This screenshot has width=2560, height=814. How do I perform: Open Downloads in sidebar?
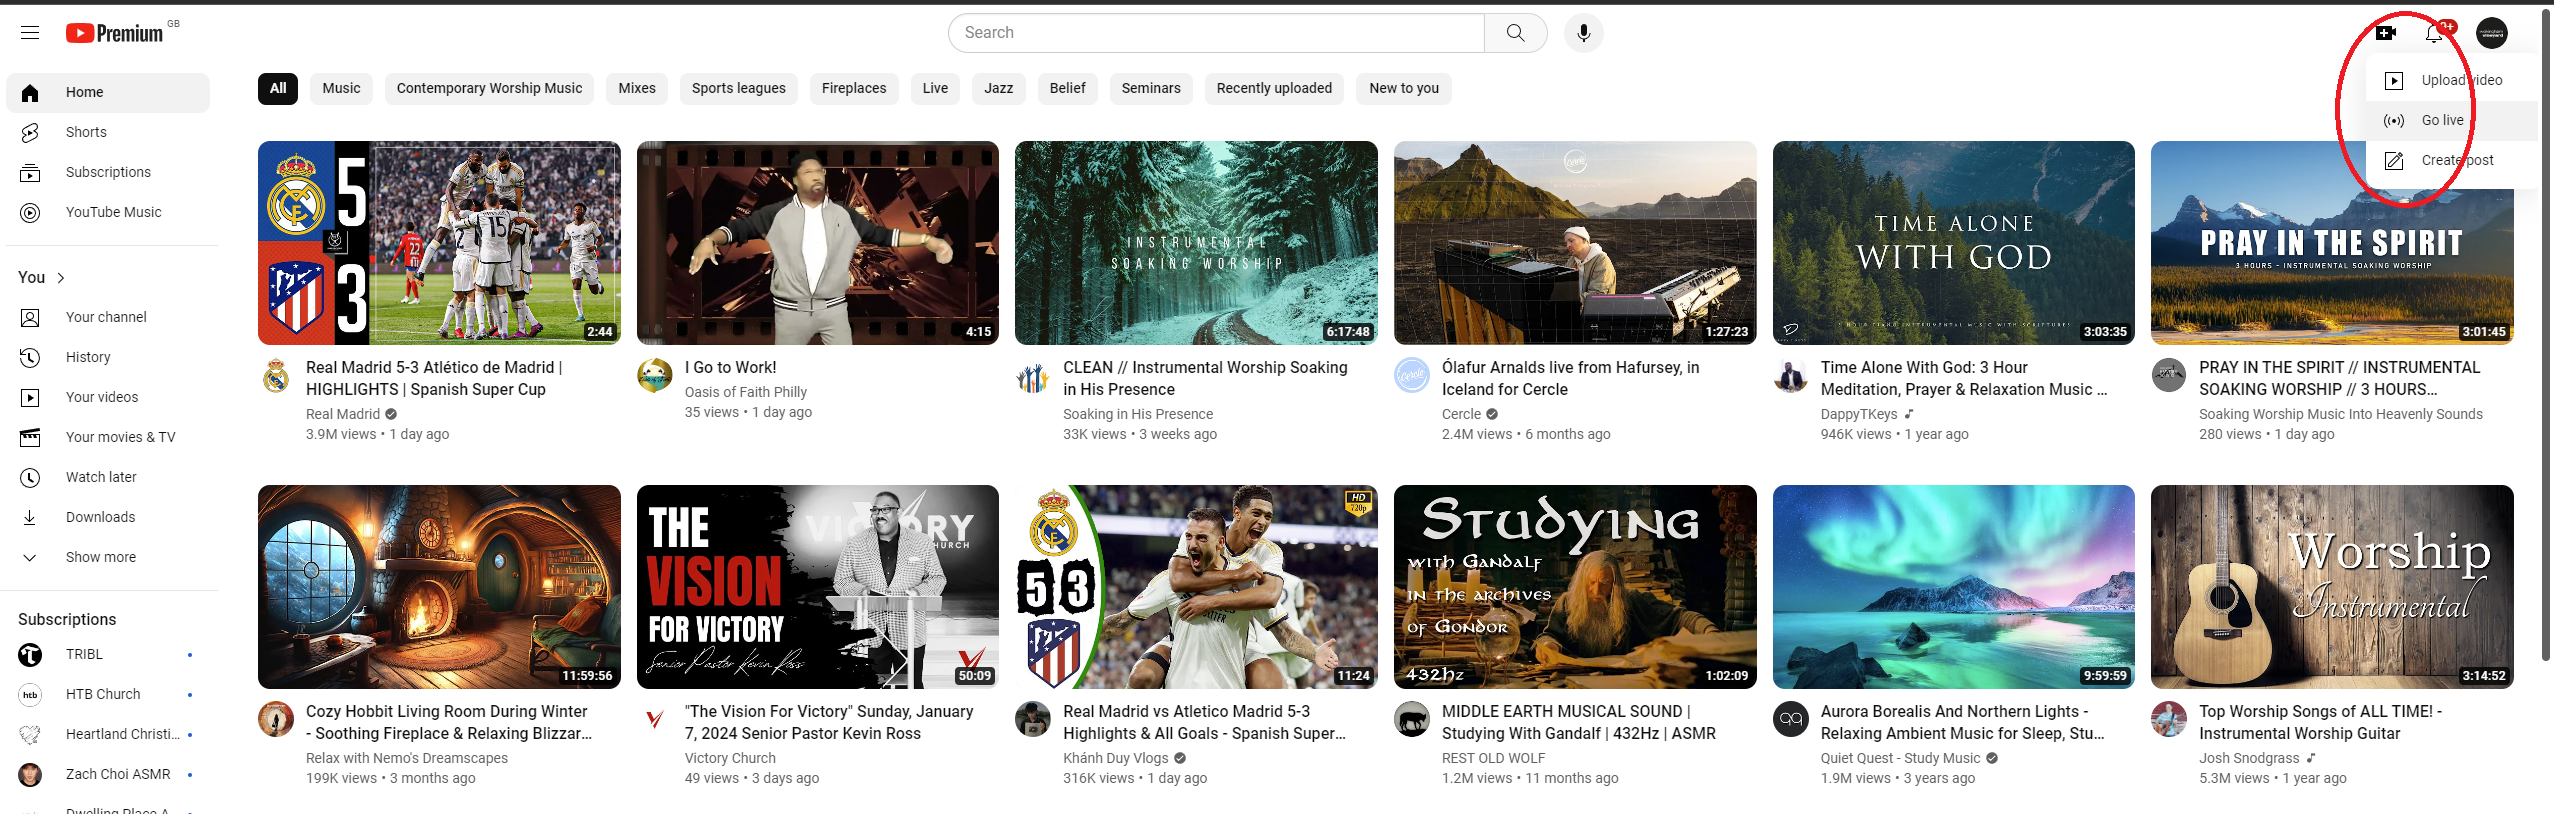click(108, 517)
